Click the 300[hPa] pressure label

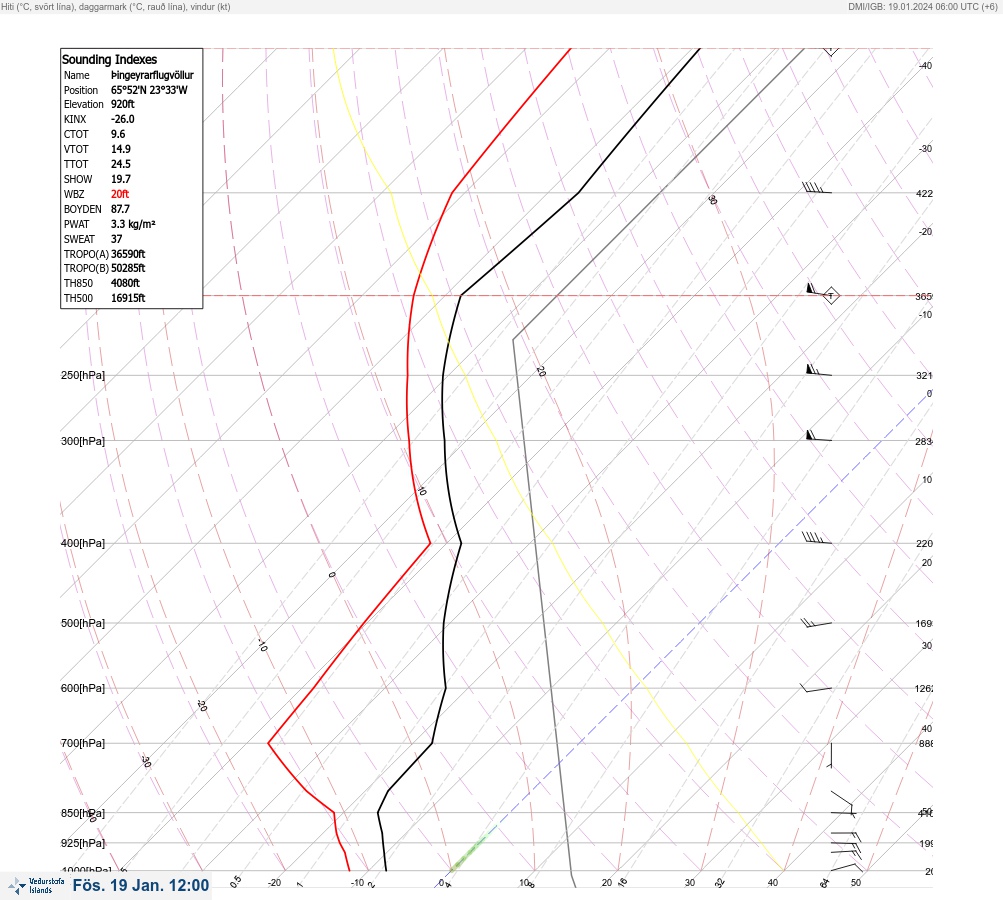pos(83,441)
